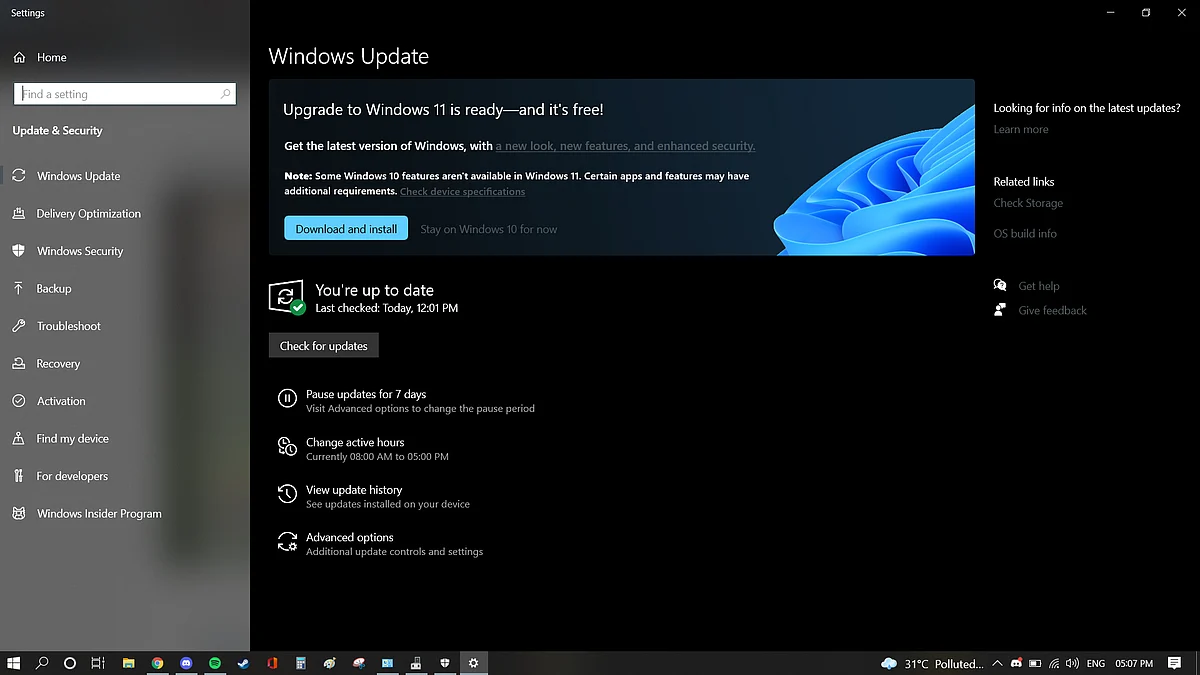Open Cortana from the taskbar
The image size is (1200, 675).
pyautogui.click(x=70, y=663)
